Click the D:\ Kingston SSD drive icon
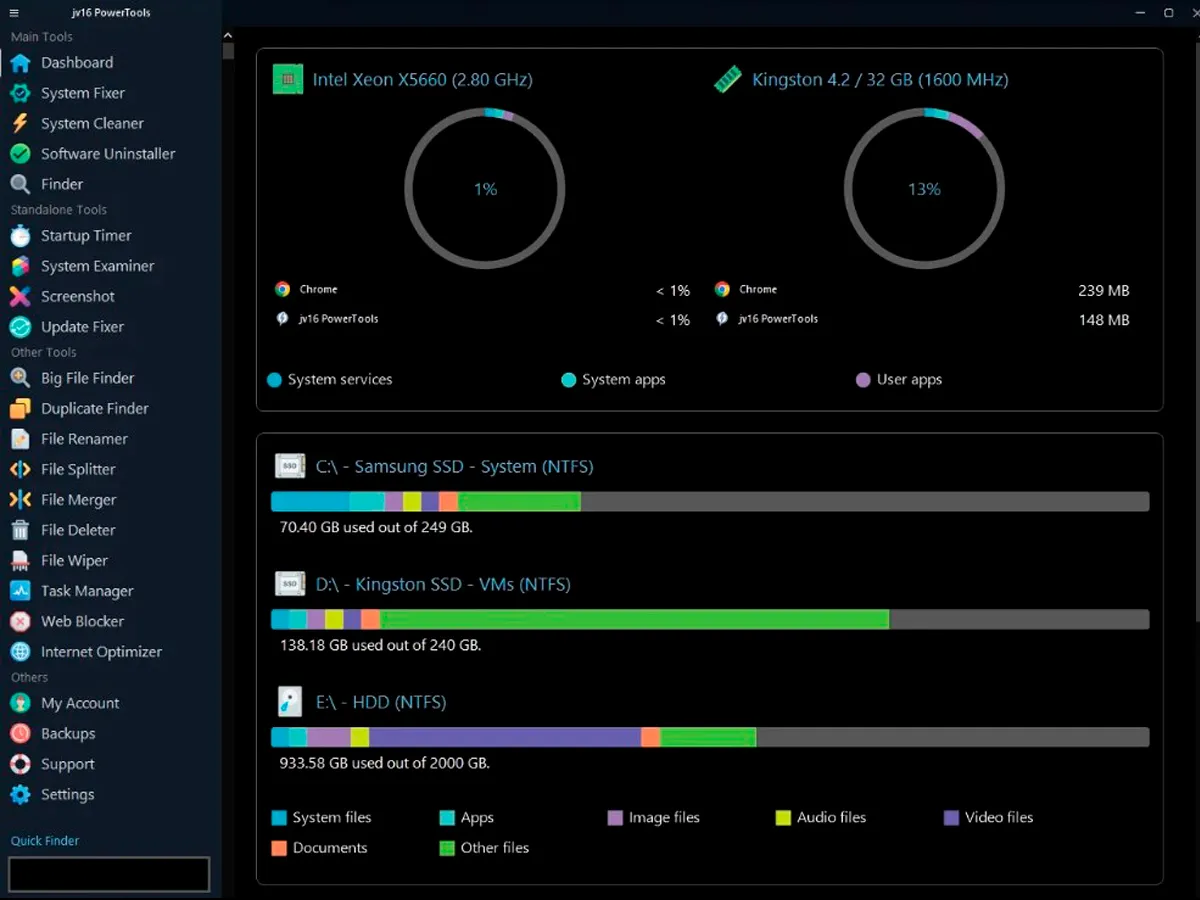 [290, 584]
